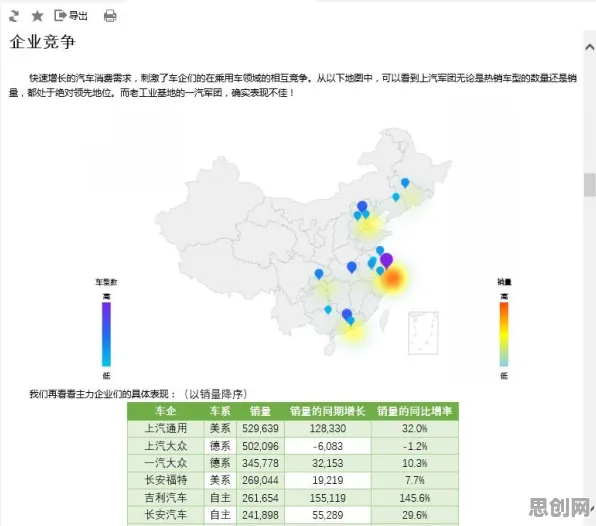Click the 车系 column header

tap(220, 411)
